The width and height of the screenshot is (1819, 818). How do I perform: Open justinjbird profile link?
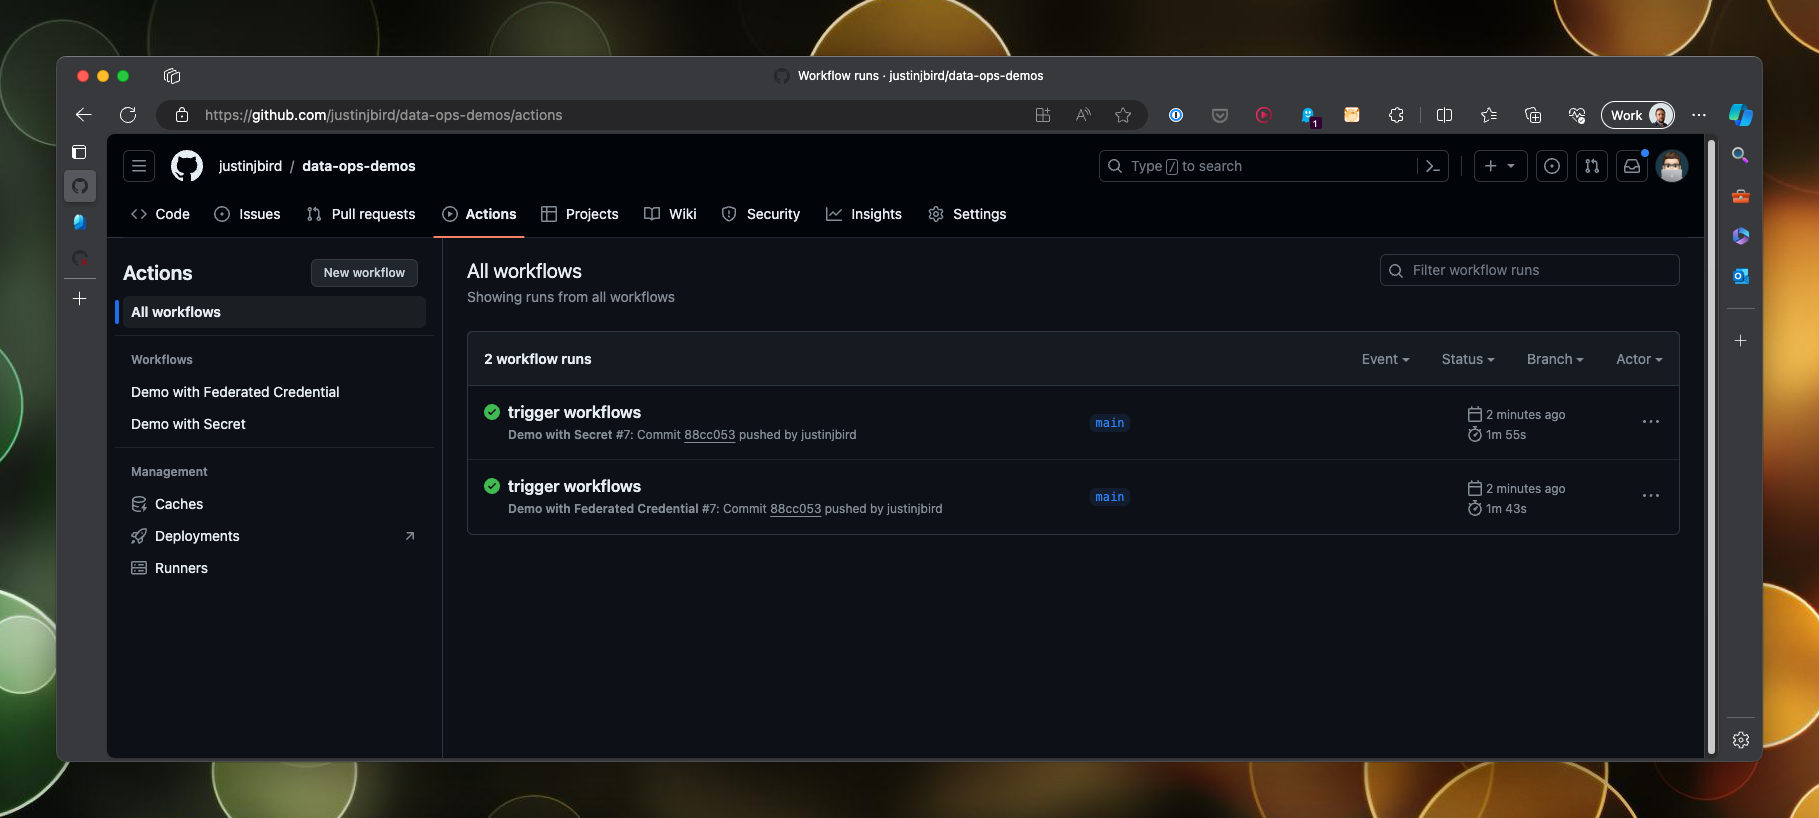pos(250,166)
